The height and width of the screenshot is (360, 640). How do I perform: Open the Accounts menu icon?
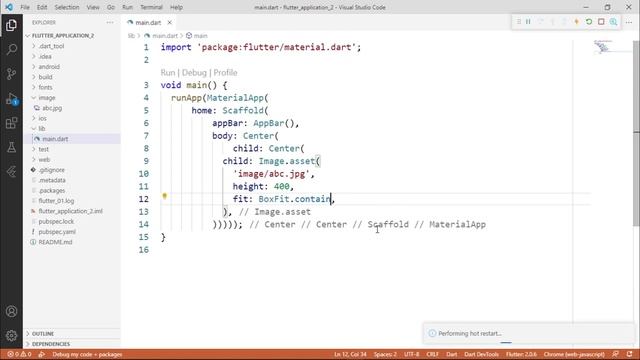coord(11,311)
